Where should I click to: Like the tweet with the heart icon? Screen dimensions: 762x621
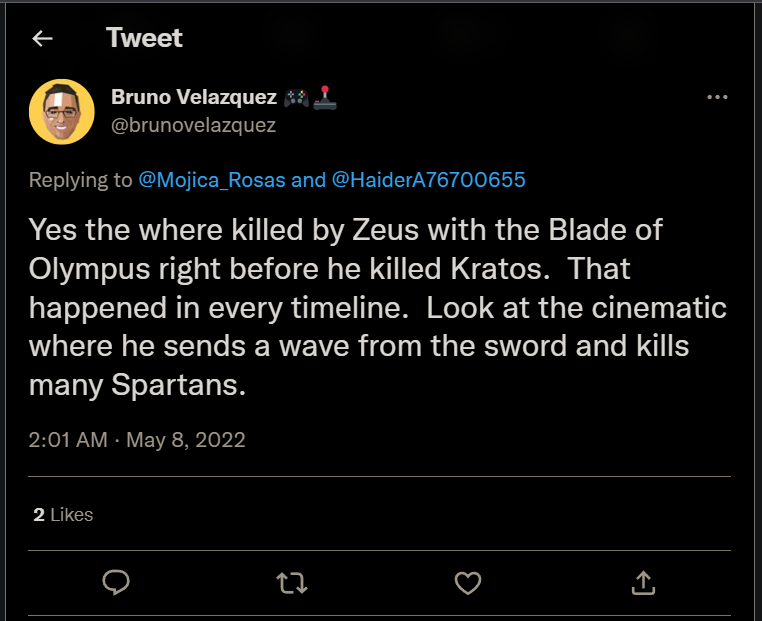click(x=467, y=581)
